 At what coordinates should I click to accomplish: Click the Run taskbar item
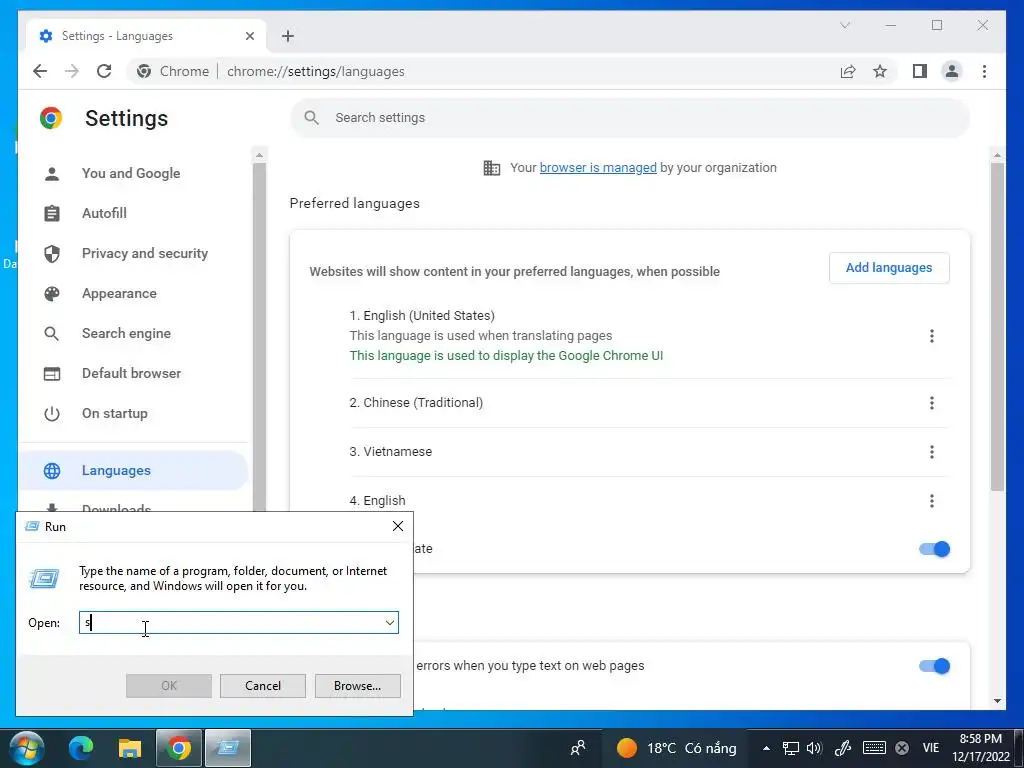(228, 748)
